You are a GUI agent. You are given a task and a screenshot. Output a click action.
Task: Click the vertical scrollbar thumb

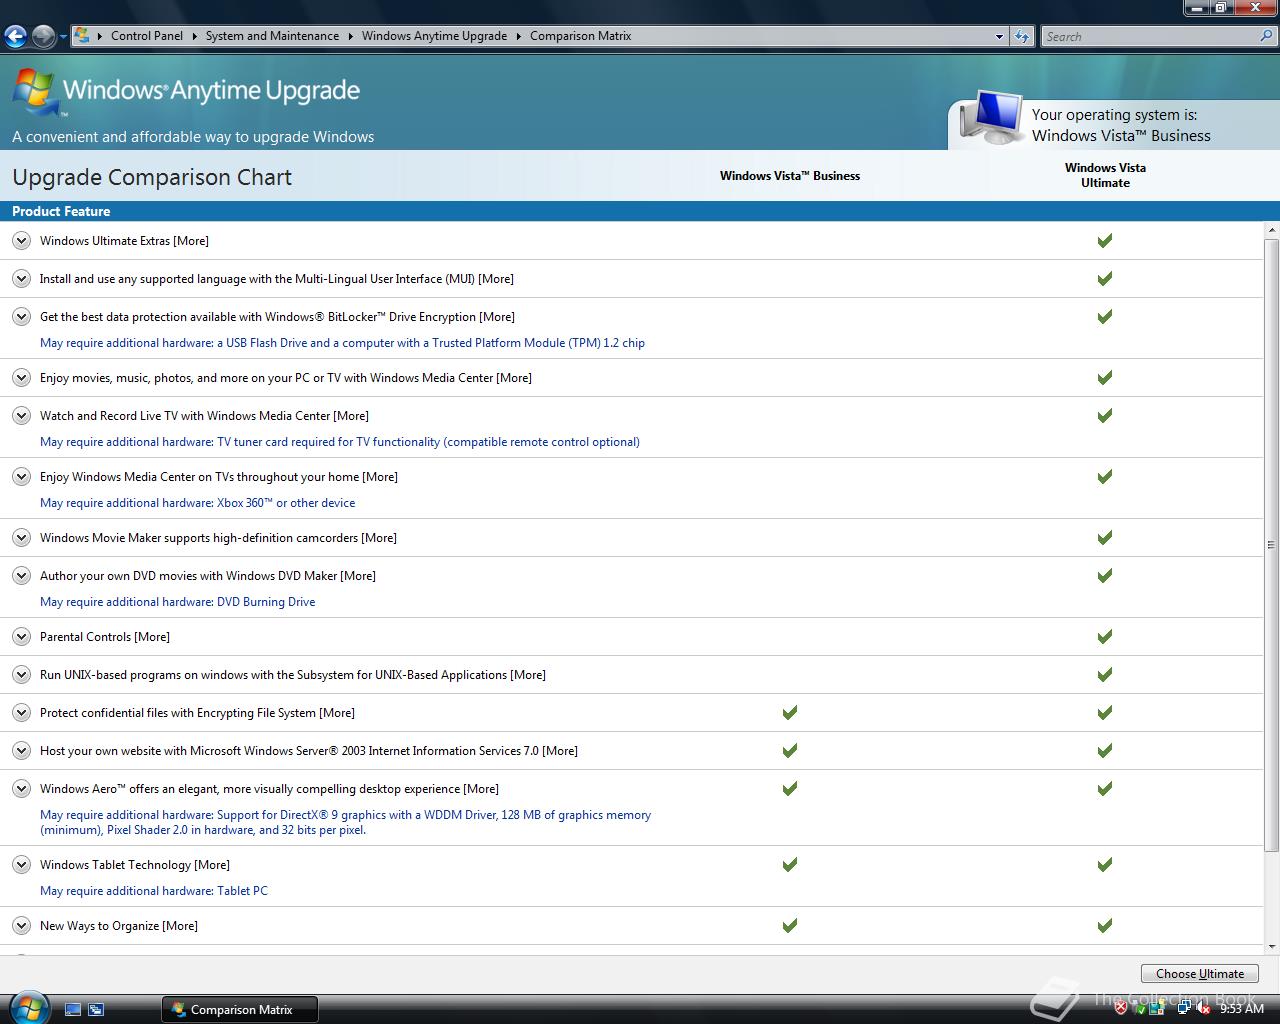coord(1271,546)
